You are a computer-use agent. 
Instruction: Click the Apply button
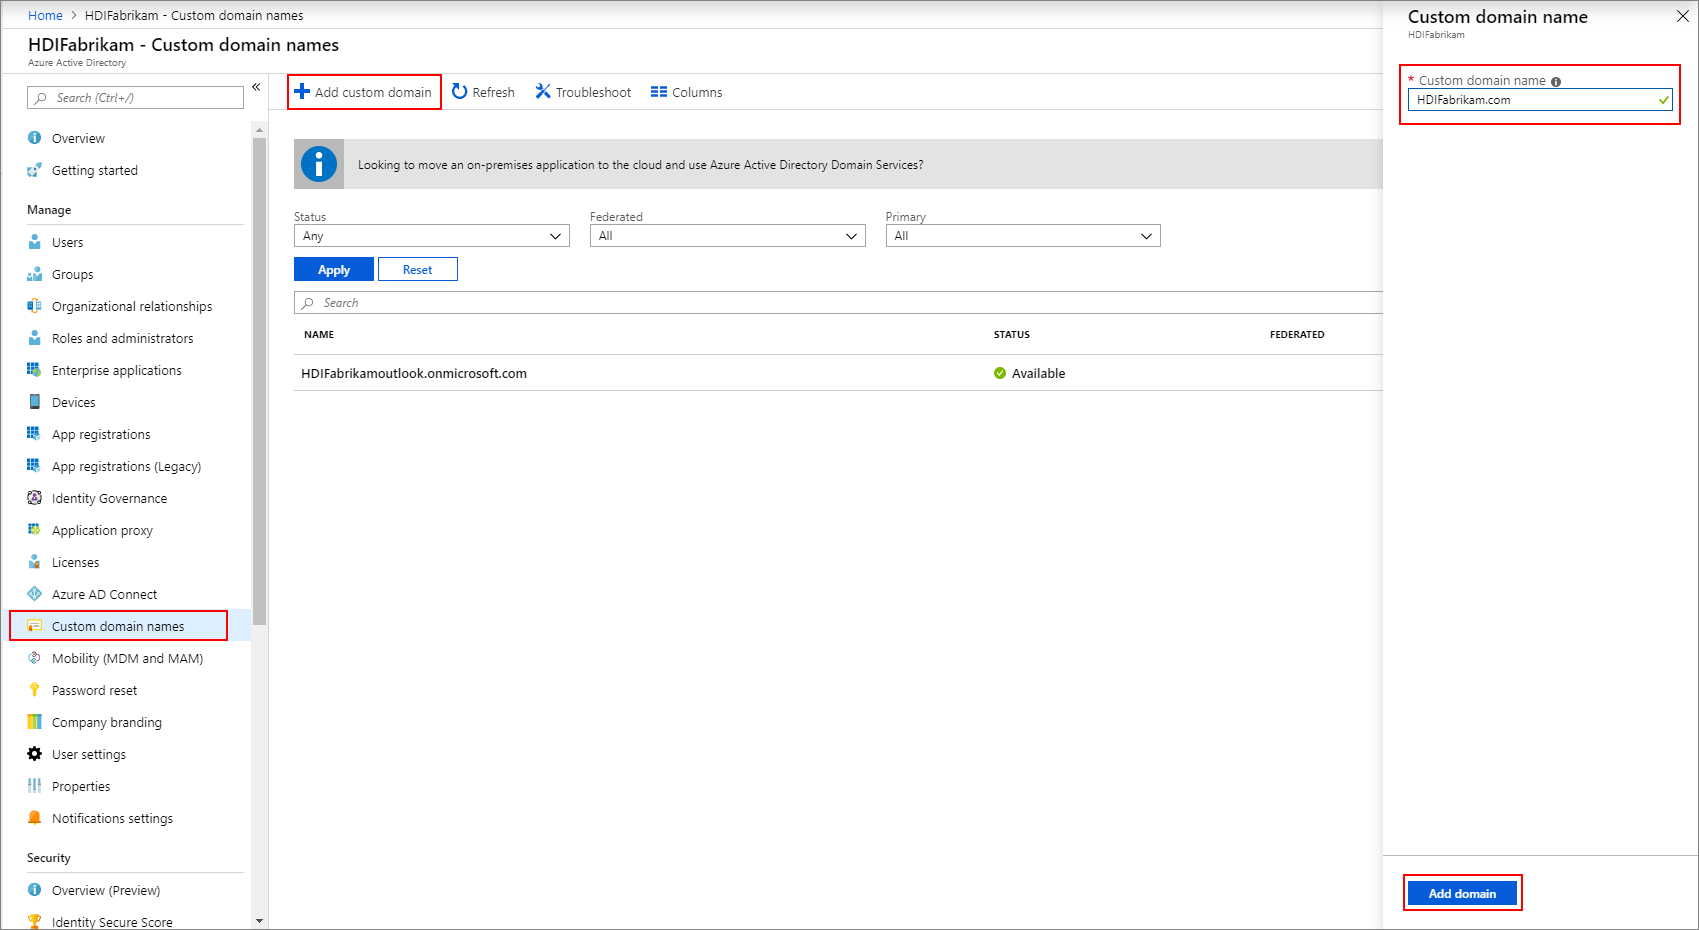333,269
